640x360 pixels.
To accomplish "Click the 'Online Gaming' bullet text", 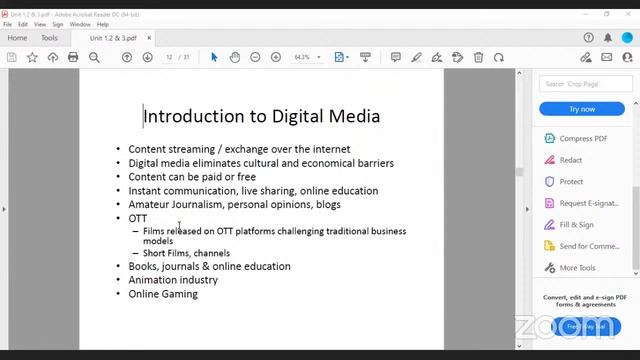I will coord(163,294).
